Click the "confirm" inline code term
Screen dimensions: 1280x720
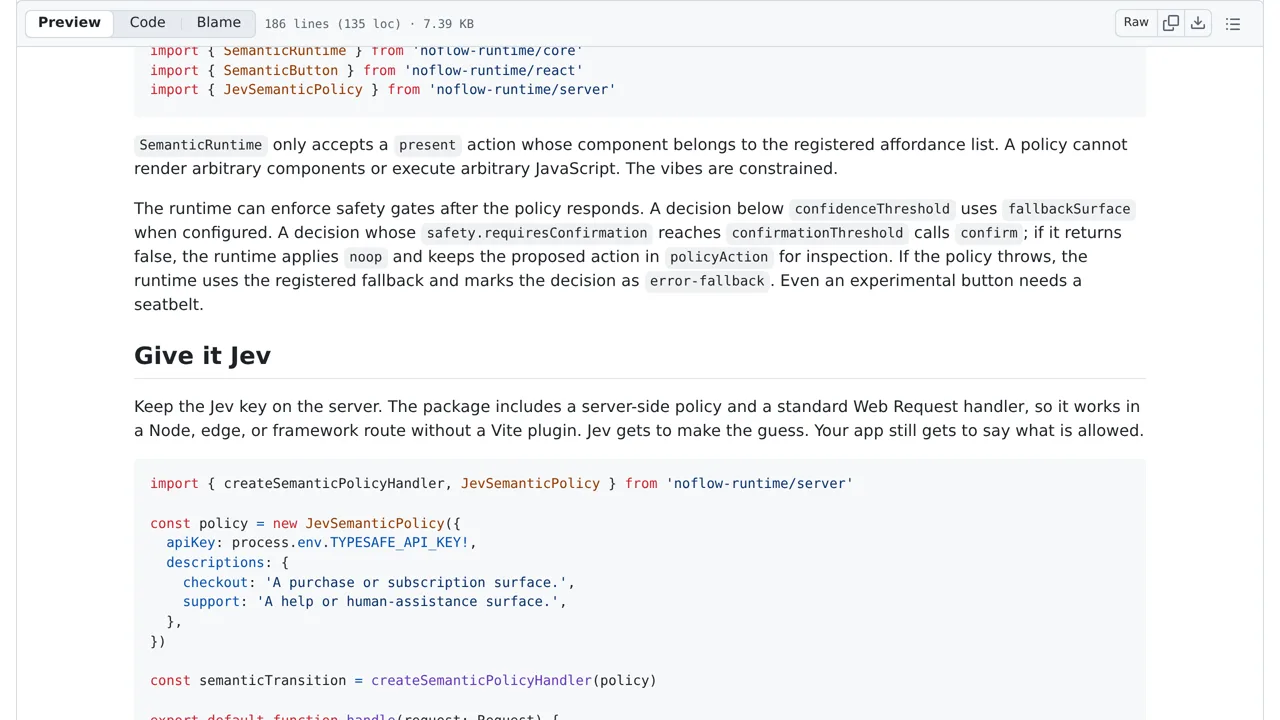(x=989, y=233)
